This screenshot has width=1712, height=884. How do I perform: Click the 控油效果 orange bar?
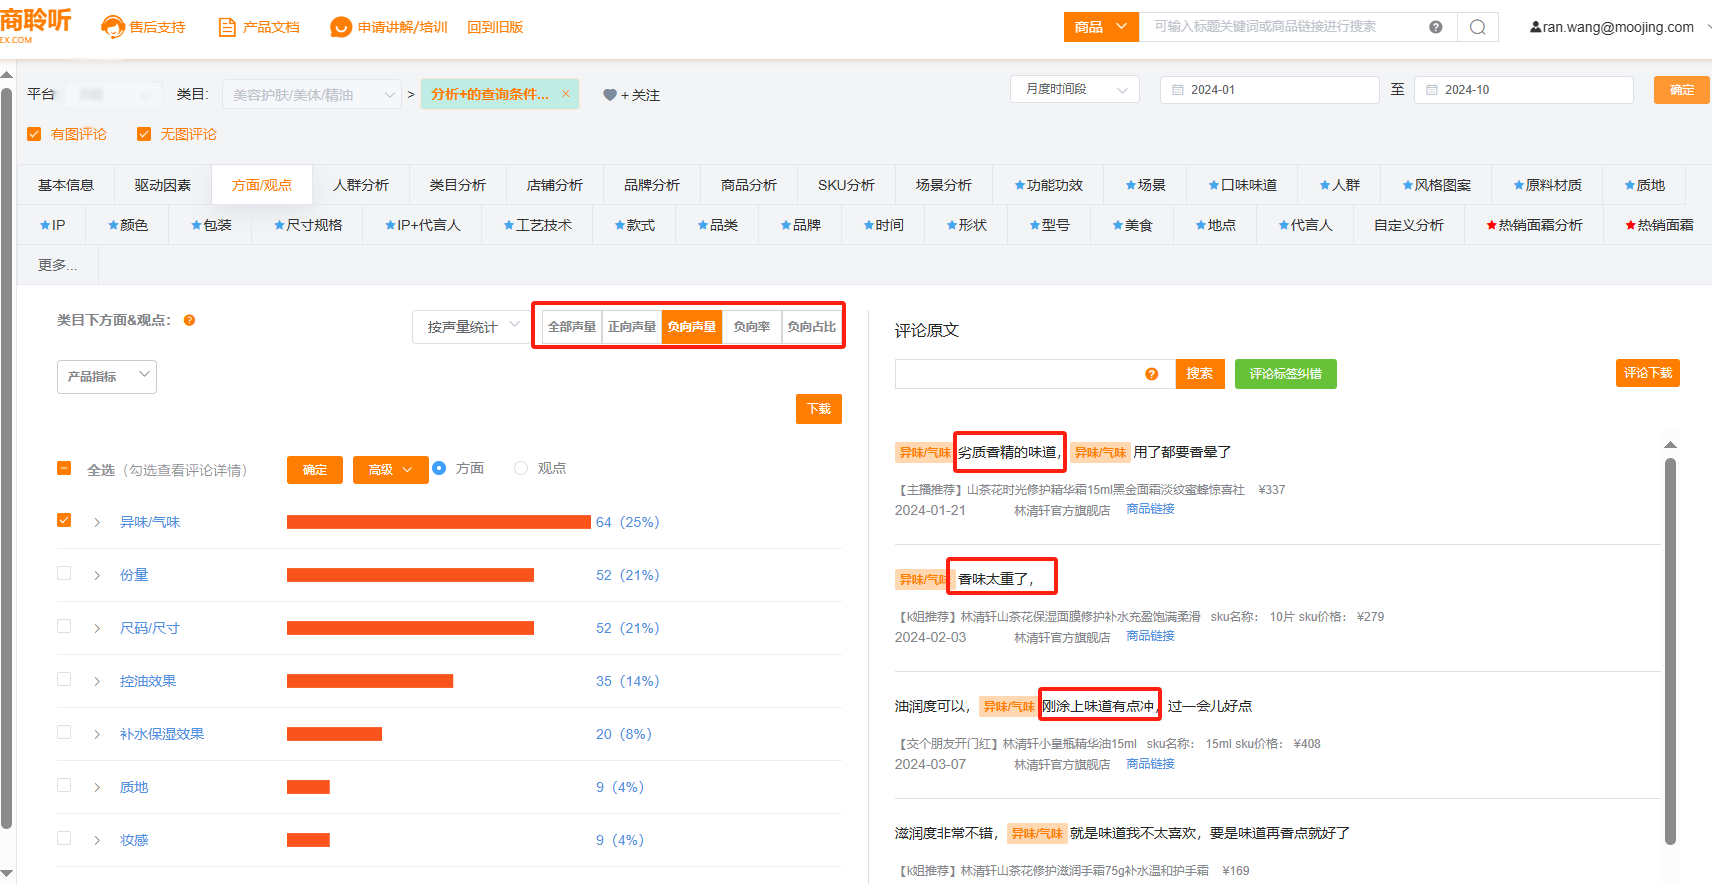coord(370,681)
